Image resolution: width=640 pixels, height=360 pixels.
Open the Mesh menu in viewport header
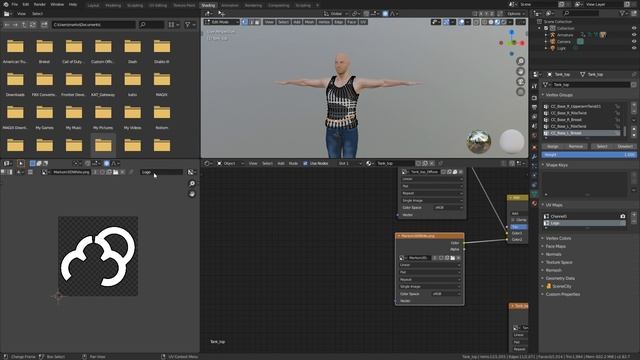309,22
